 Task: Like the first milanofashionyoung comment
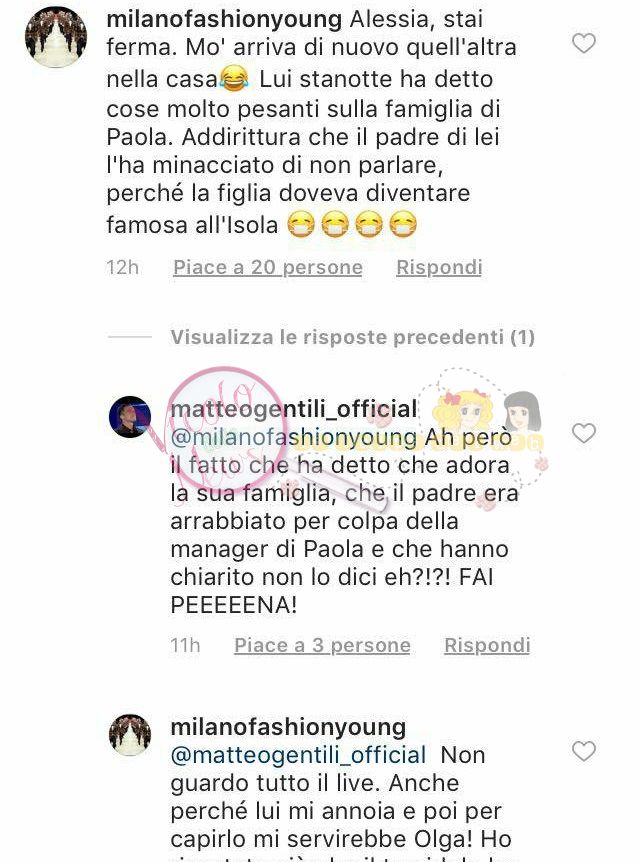click(x=584, y=43)
